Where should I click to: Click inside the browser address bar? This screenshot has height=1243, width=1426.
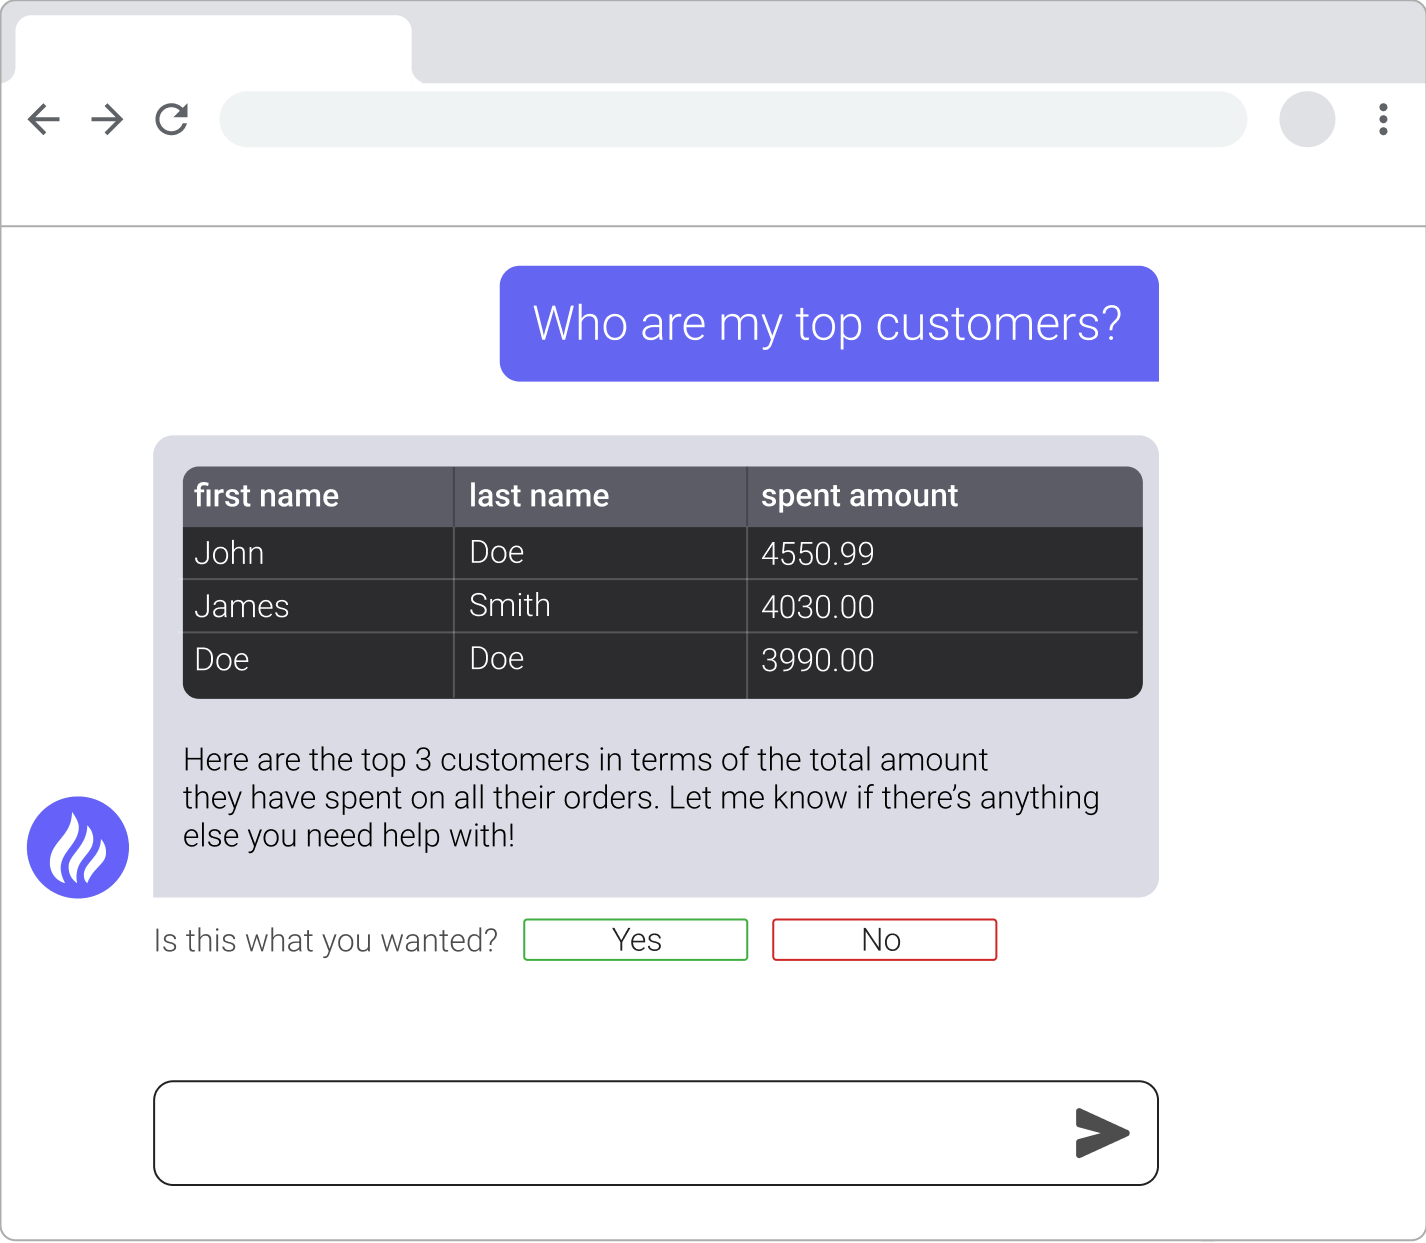coord(733,119)
